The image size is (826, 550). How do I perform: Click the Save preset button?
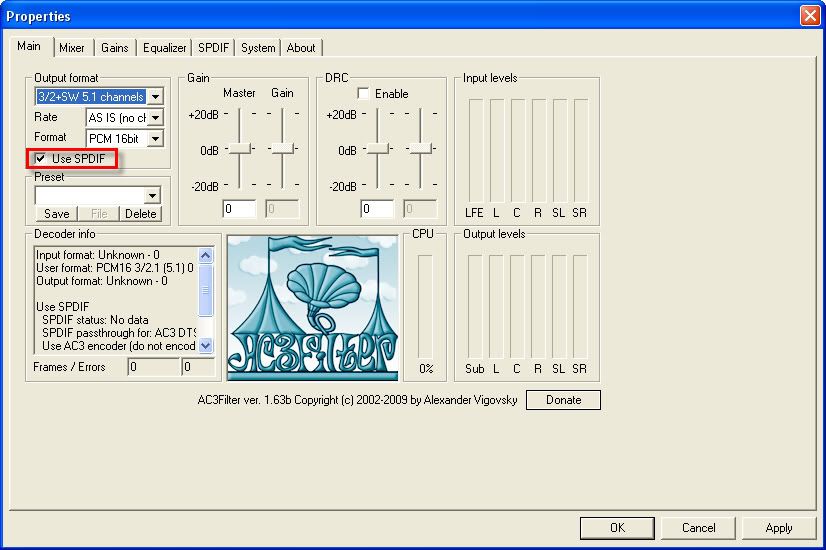click(x=56, y=214)
